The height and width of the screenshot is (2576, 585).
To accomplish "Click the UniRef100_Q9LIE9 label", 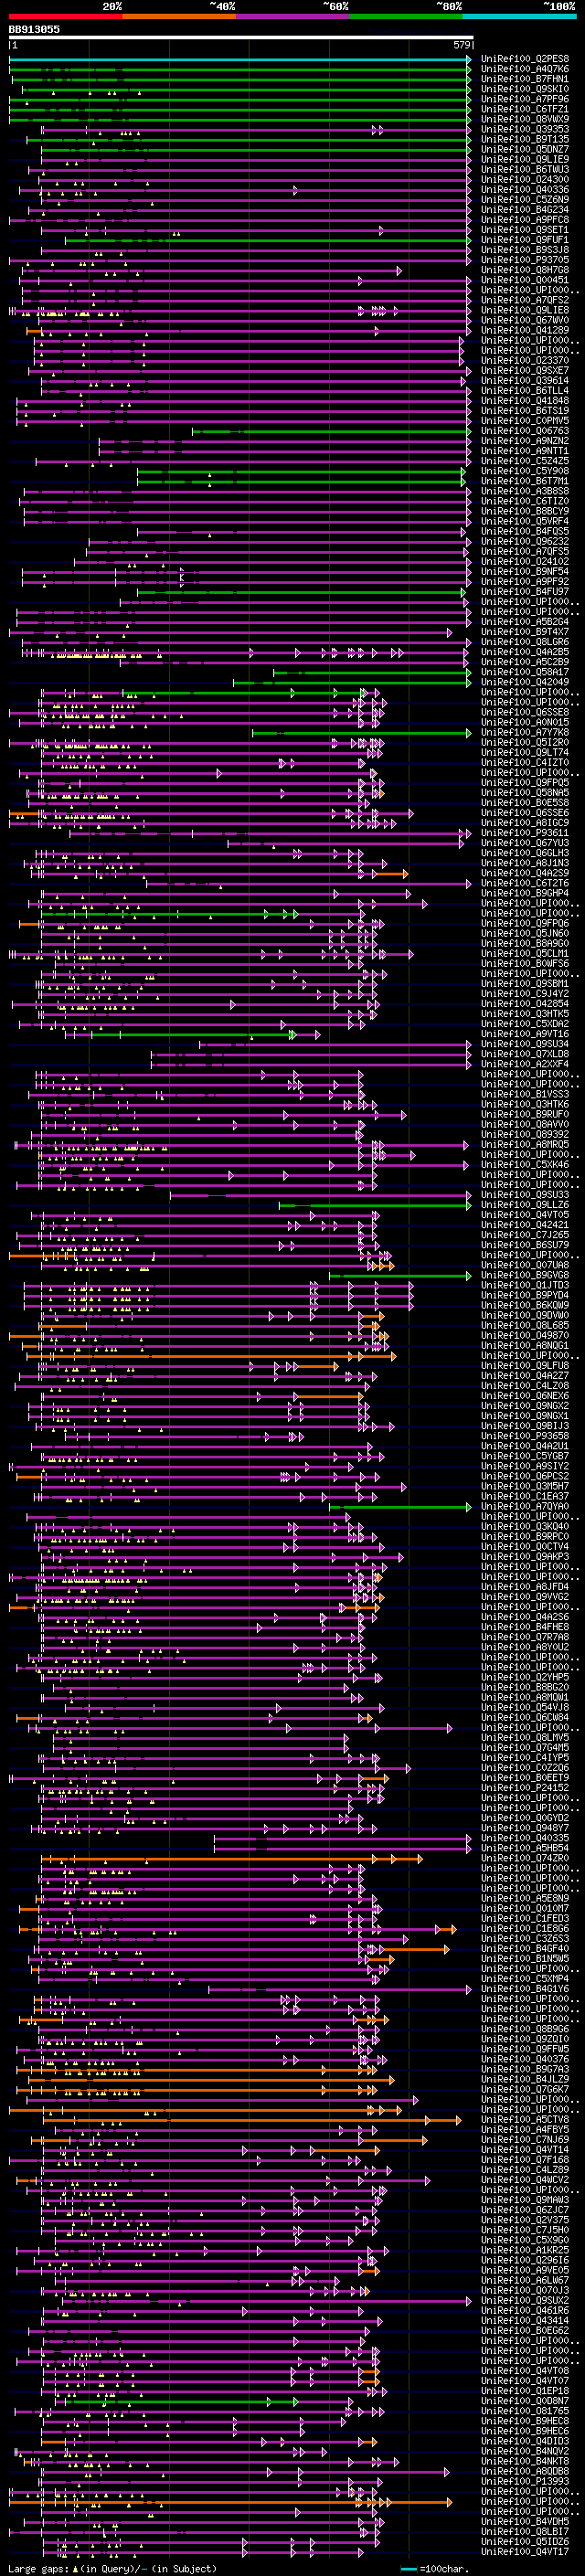I will [x=525, y=159].
